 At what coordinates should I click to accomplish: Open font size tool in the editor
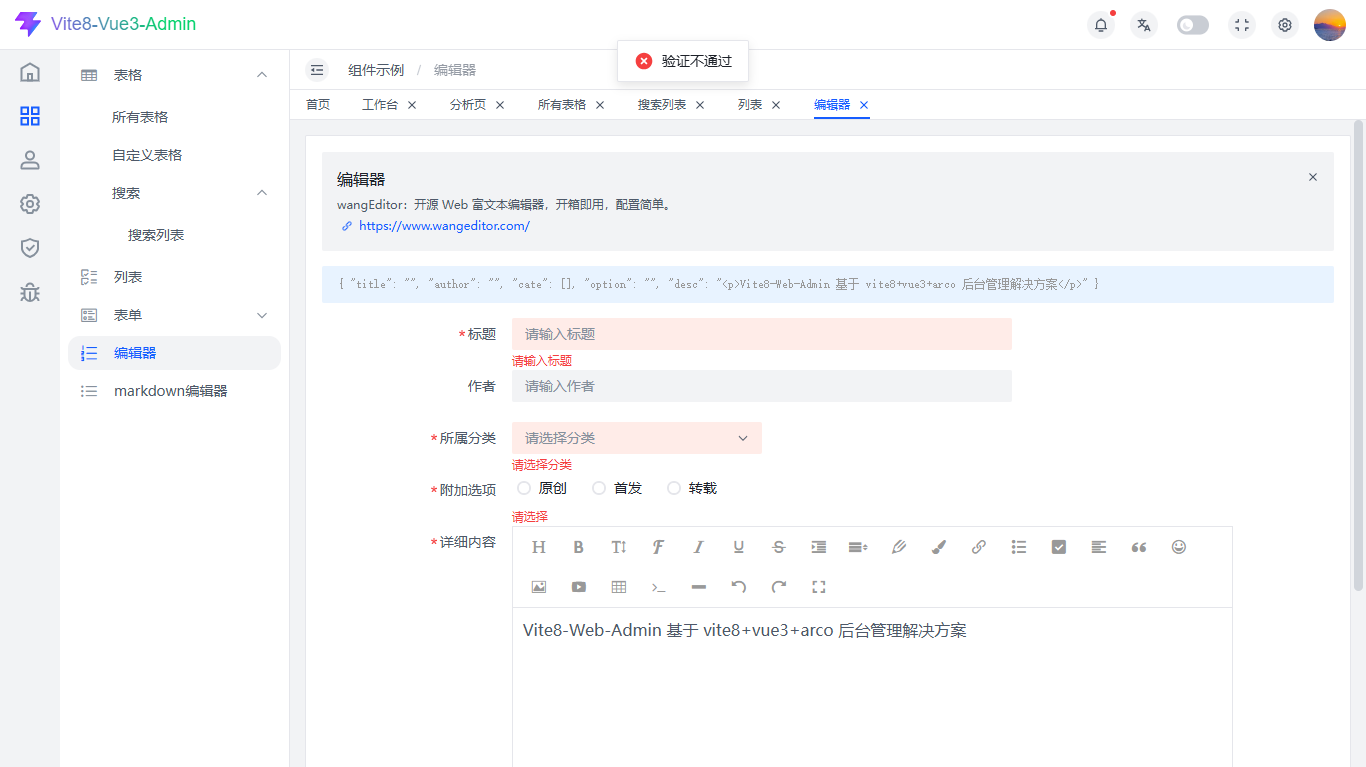point(619,547)
